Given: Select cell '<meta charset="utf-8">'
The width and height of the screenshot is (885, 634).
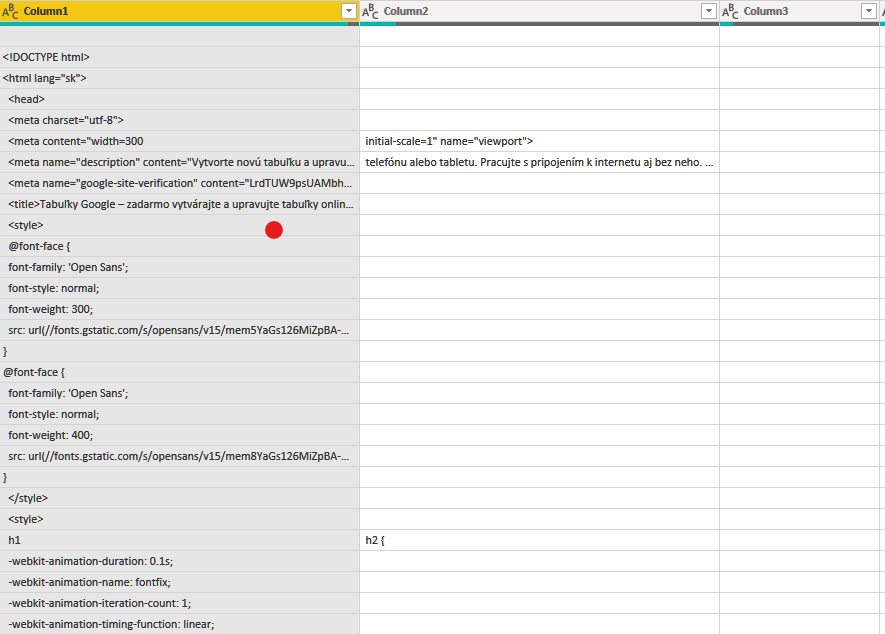Looking at the screenshot, I should coord(179,120).
